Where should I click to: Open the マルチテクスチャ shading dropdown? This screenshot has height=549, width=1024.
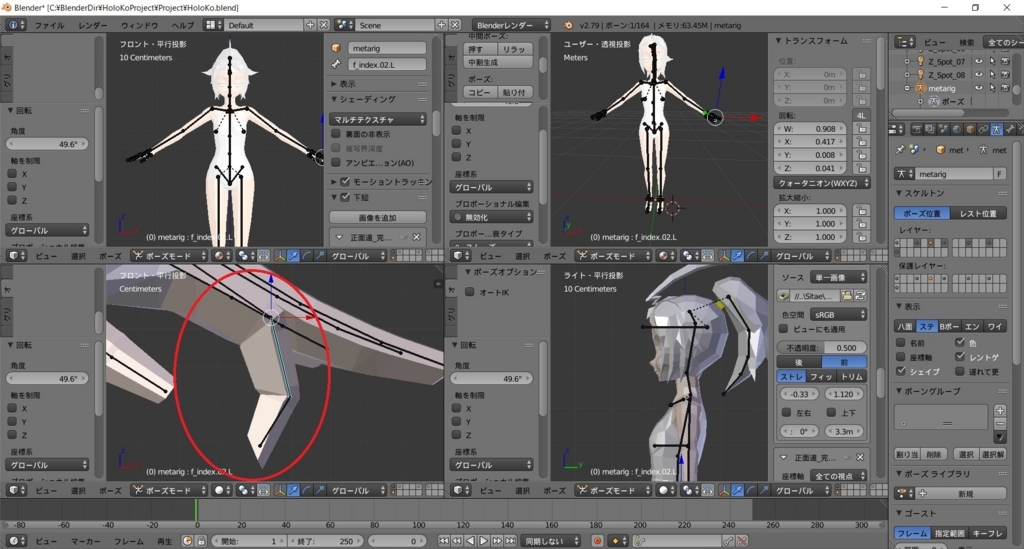pyautogui.click(x=378, y=119)
